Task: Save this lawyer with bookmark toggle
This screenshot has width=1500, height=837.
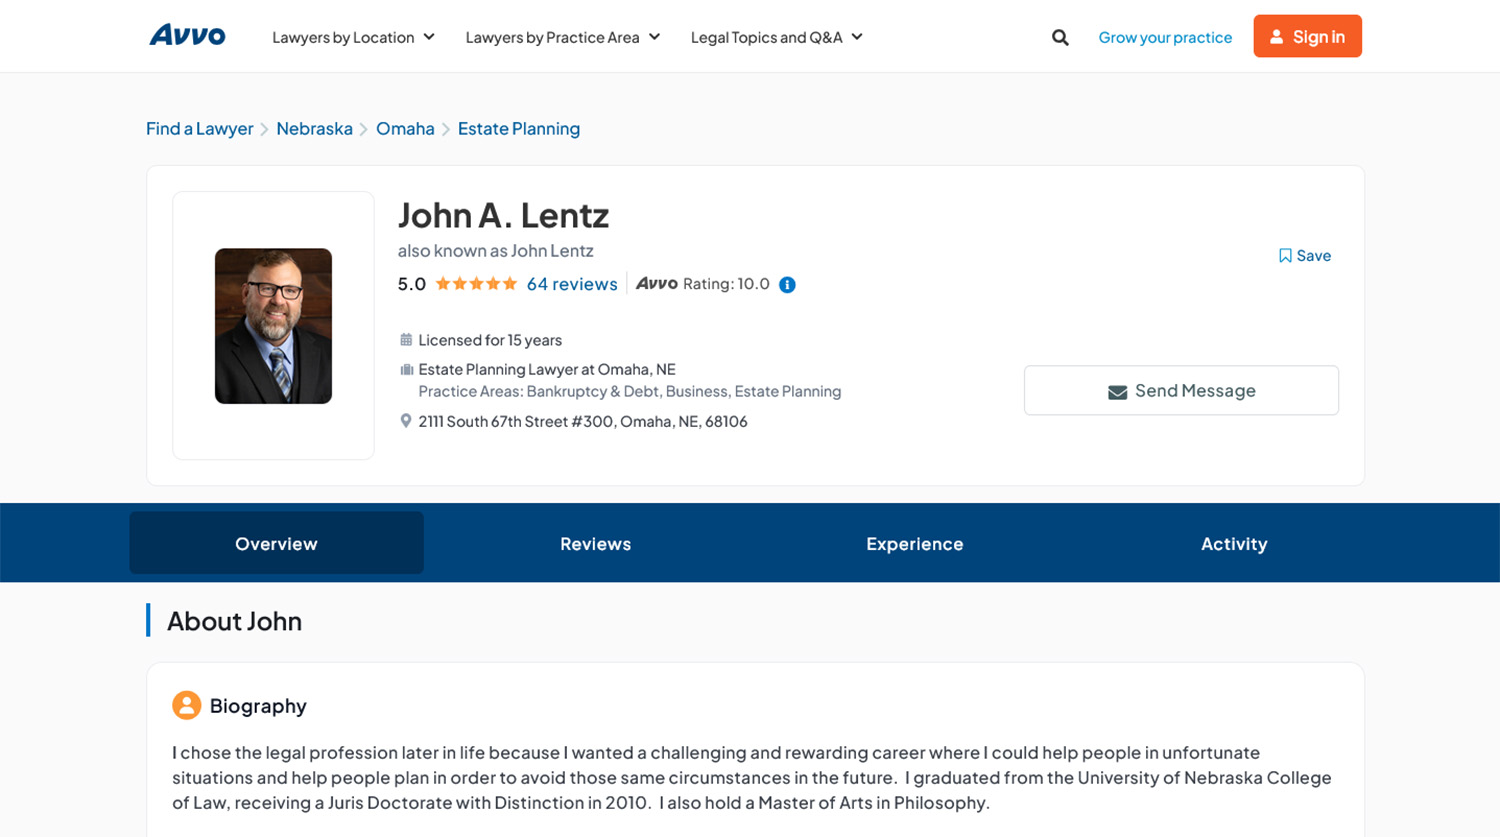Action: (1304, 256)
